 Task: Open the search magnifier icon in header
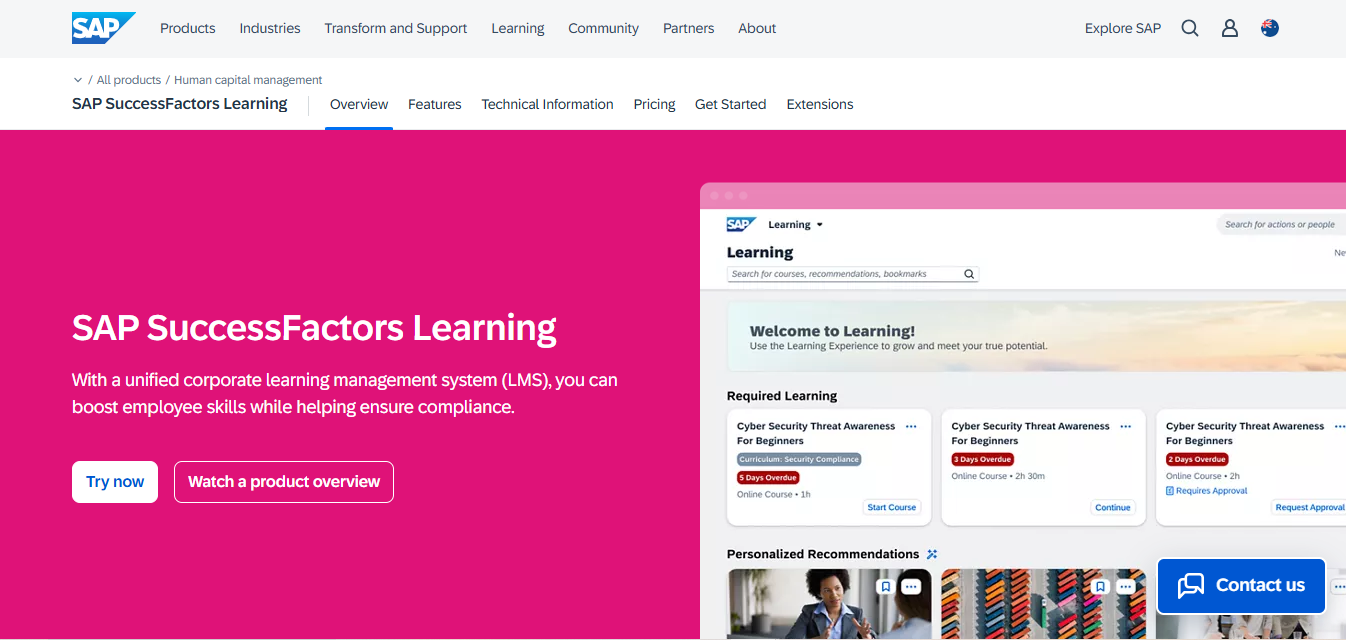(x=1190, y=28)
